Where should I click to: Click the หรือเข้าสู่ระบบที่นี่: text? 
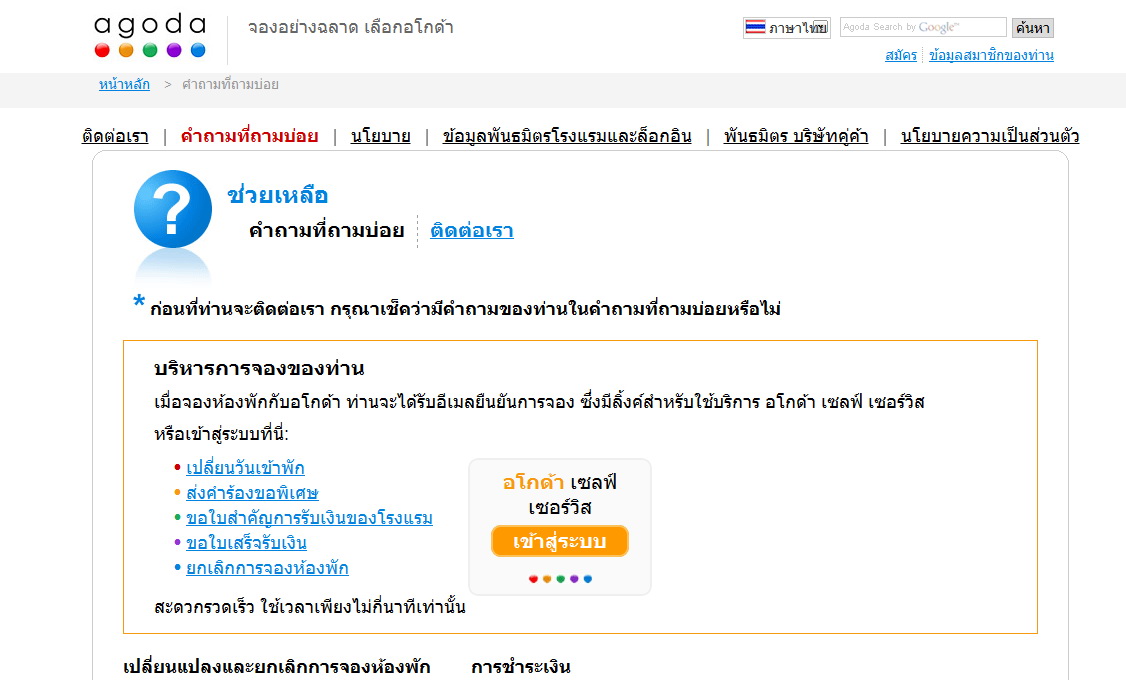point(221,434)
